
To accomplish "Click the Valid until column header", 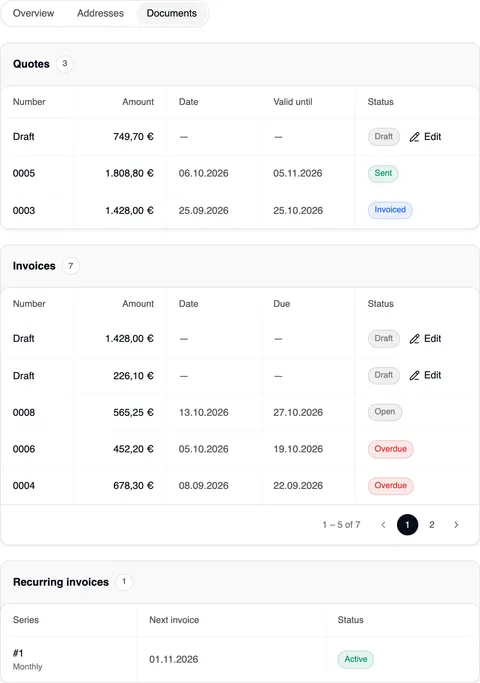I will tap(293, 102).
